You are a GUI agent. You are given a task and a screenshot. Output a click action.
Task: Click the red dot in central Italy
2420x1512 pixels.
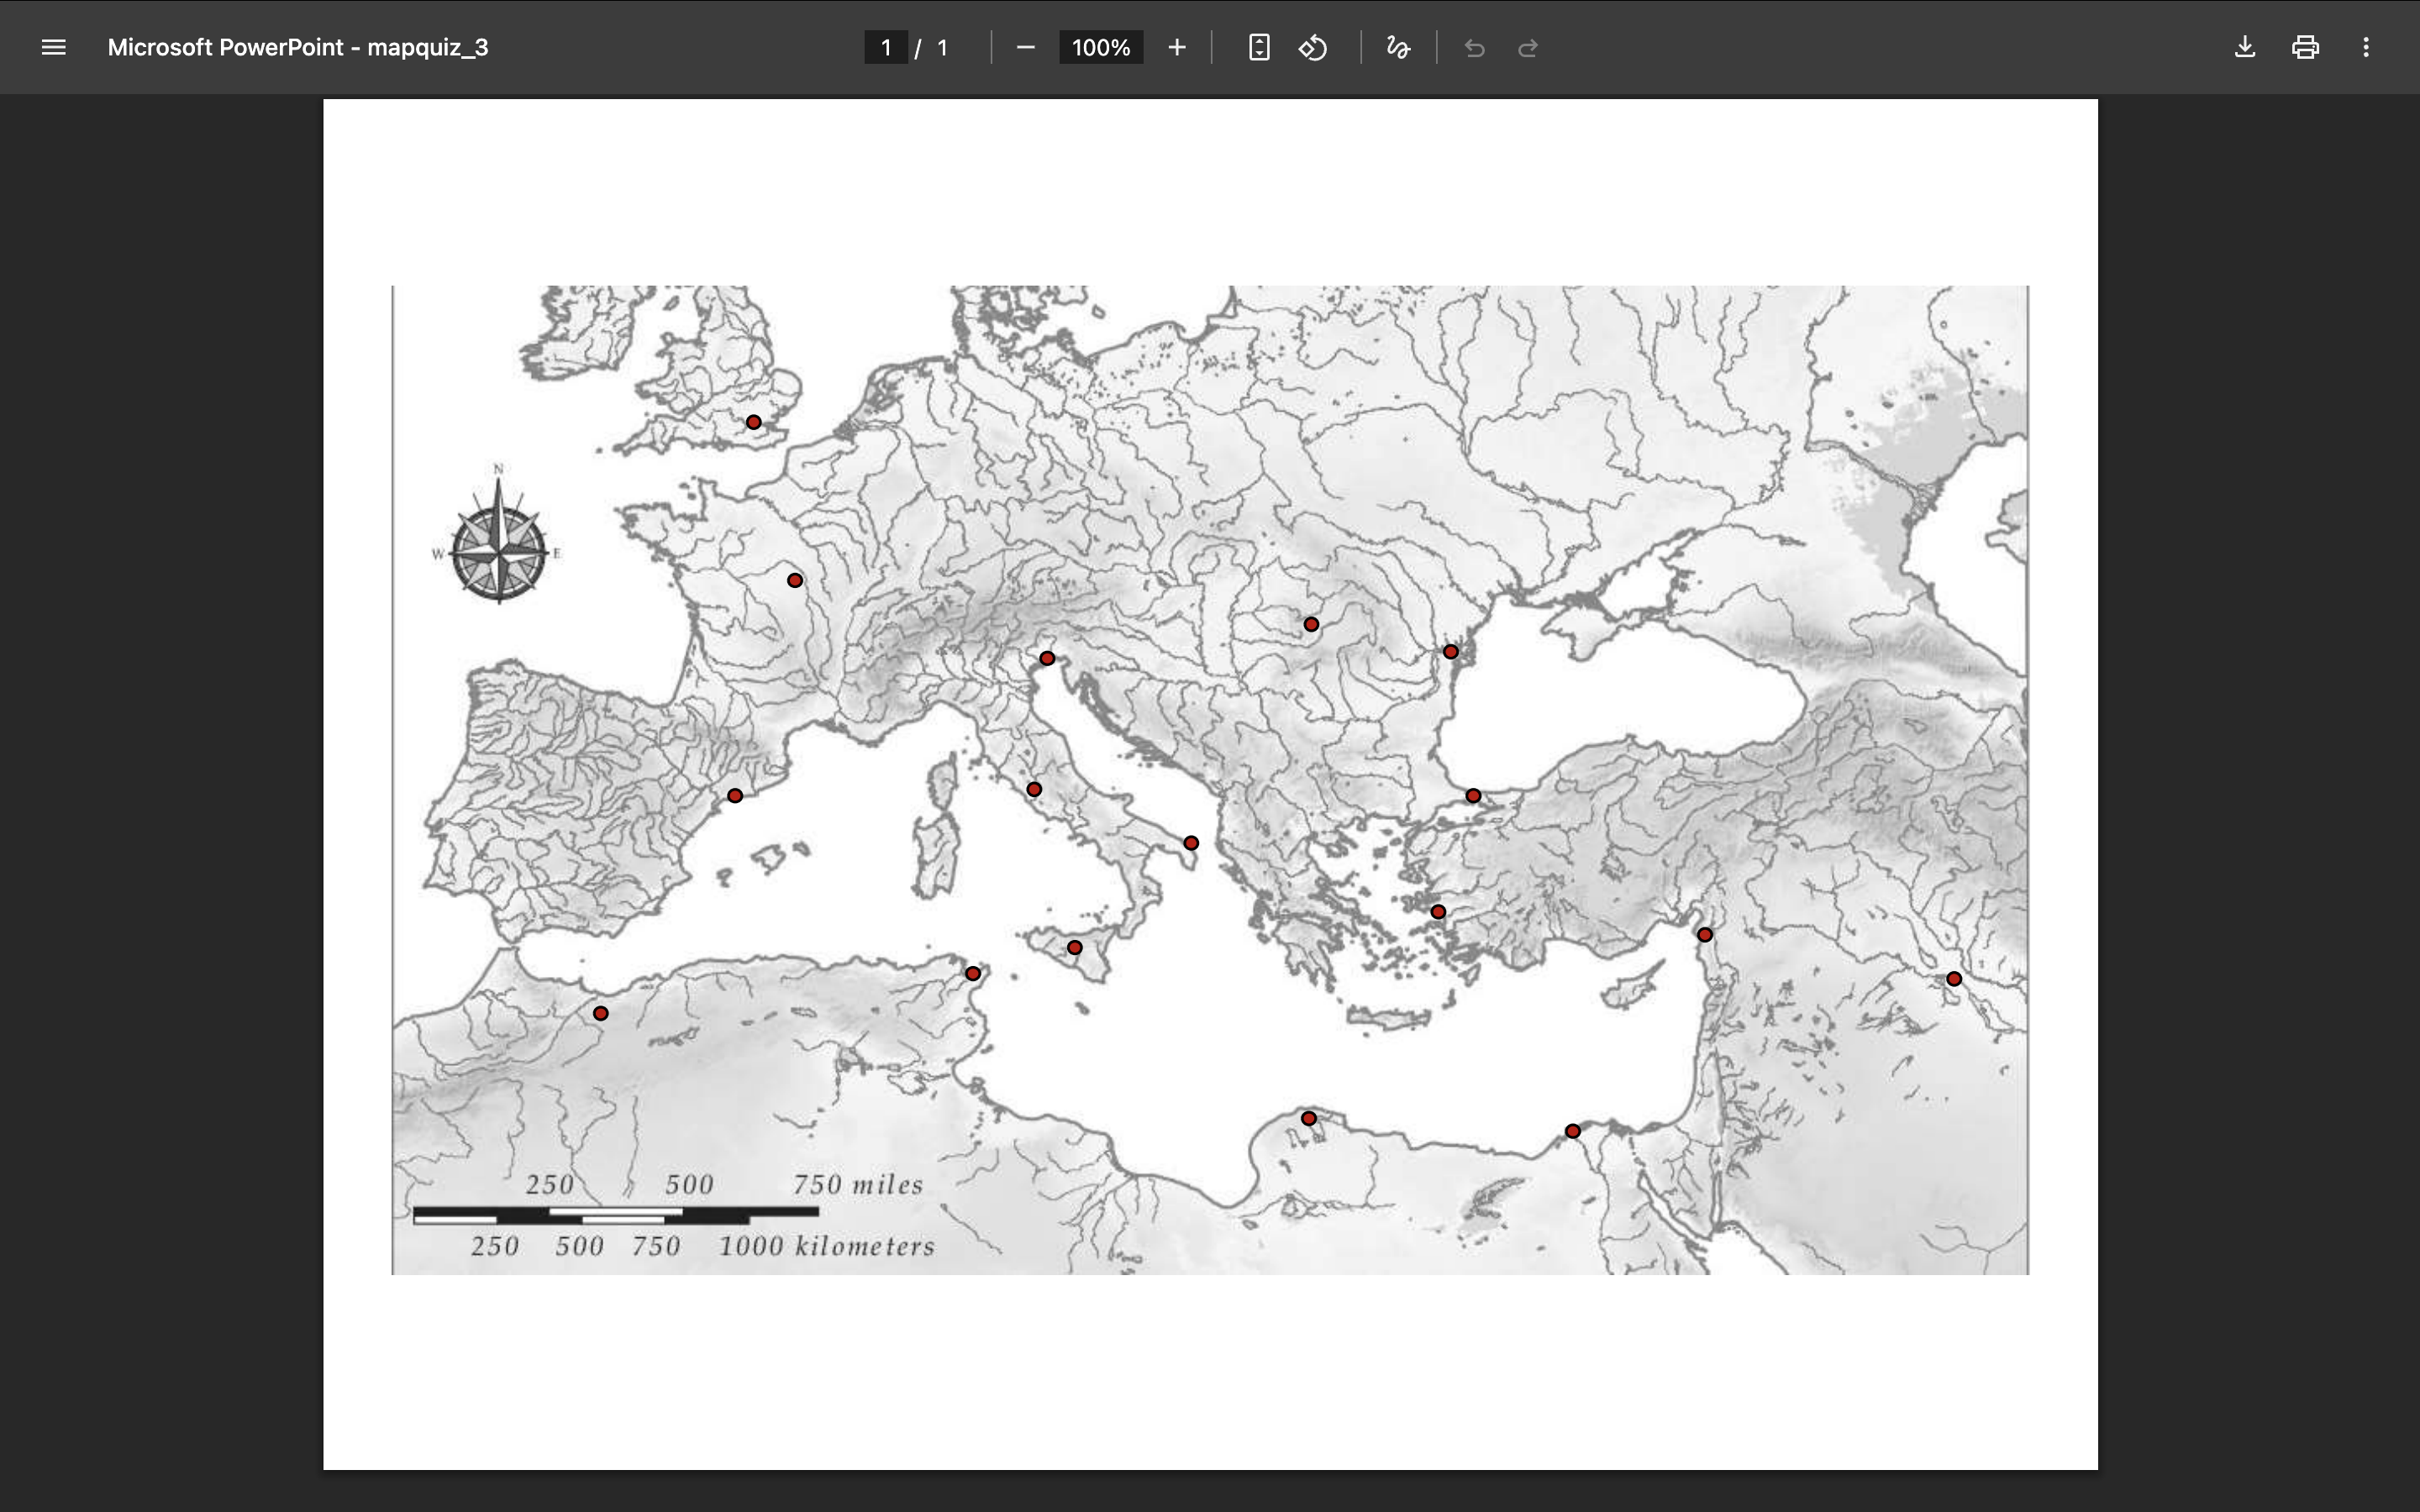tap(1034, 789)
